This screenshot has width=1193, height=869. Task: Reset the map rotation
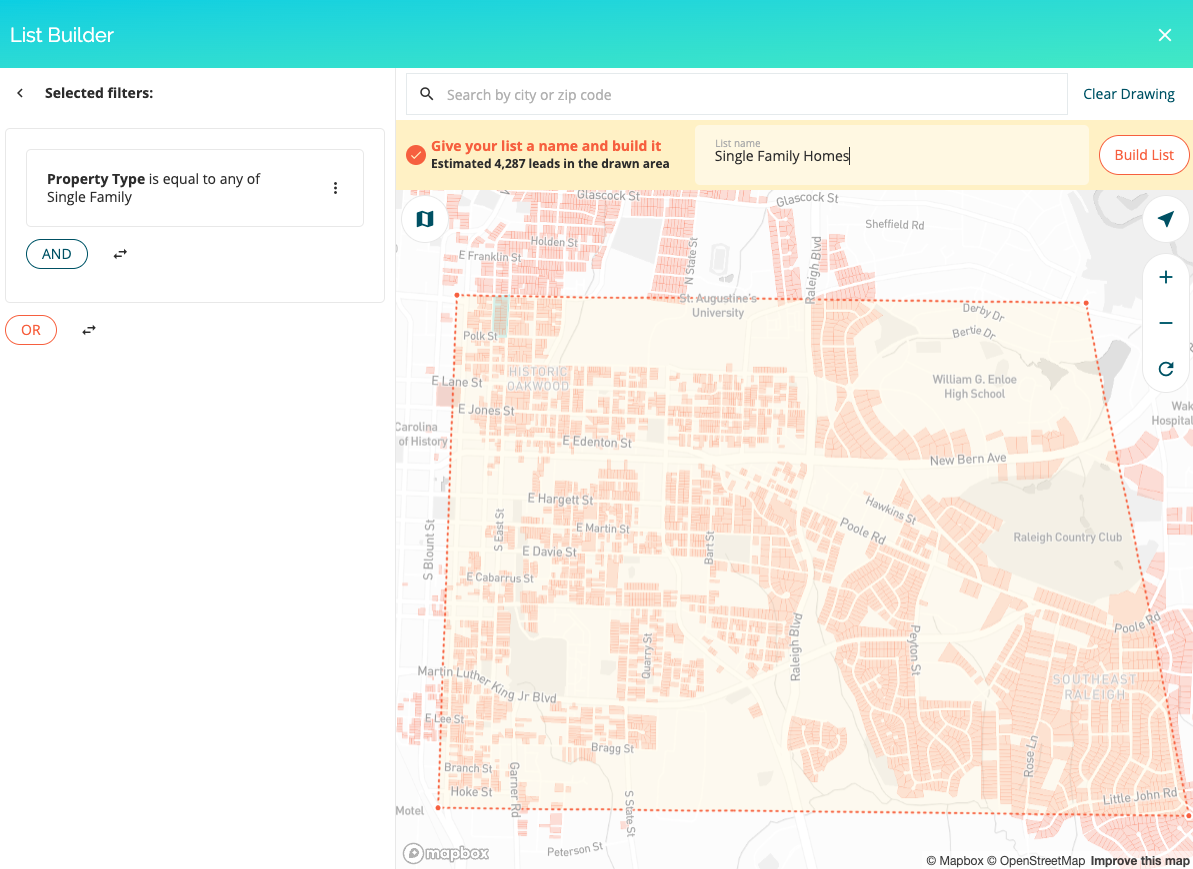pyautogui.click(x=1165, y=369)
